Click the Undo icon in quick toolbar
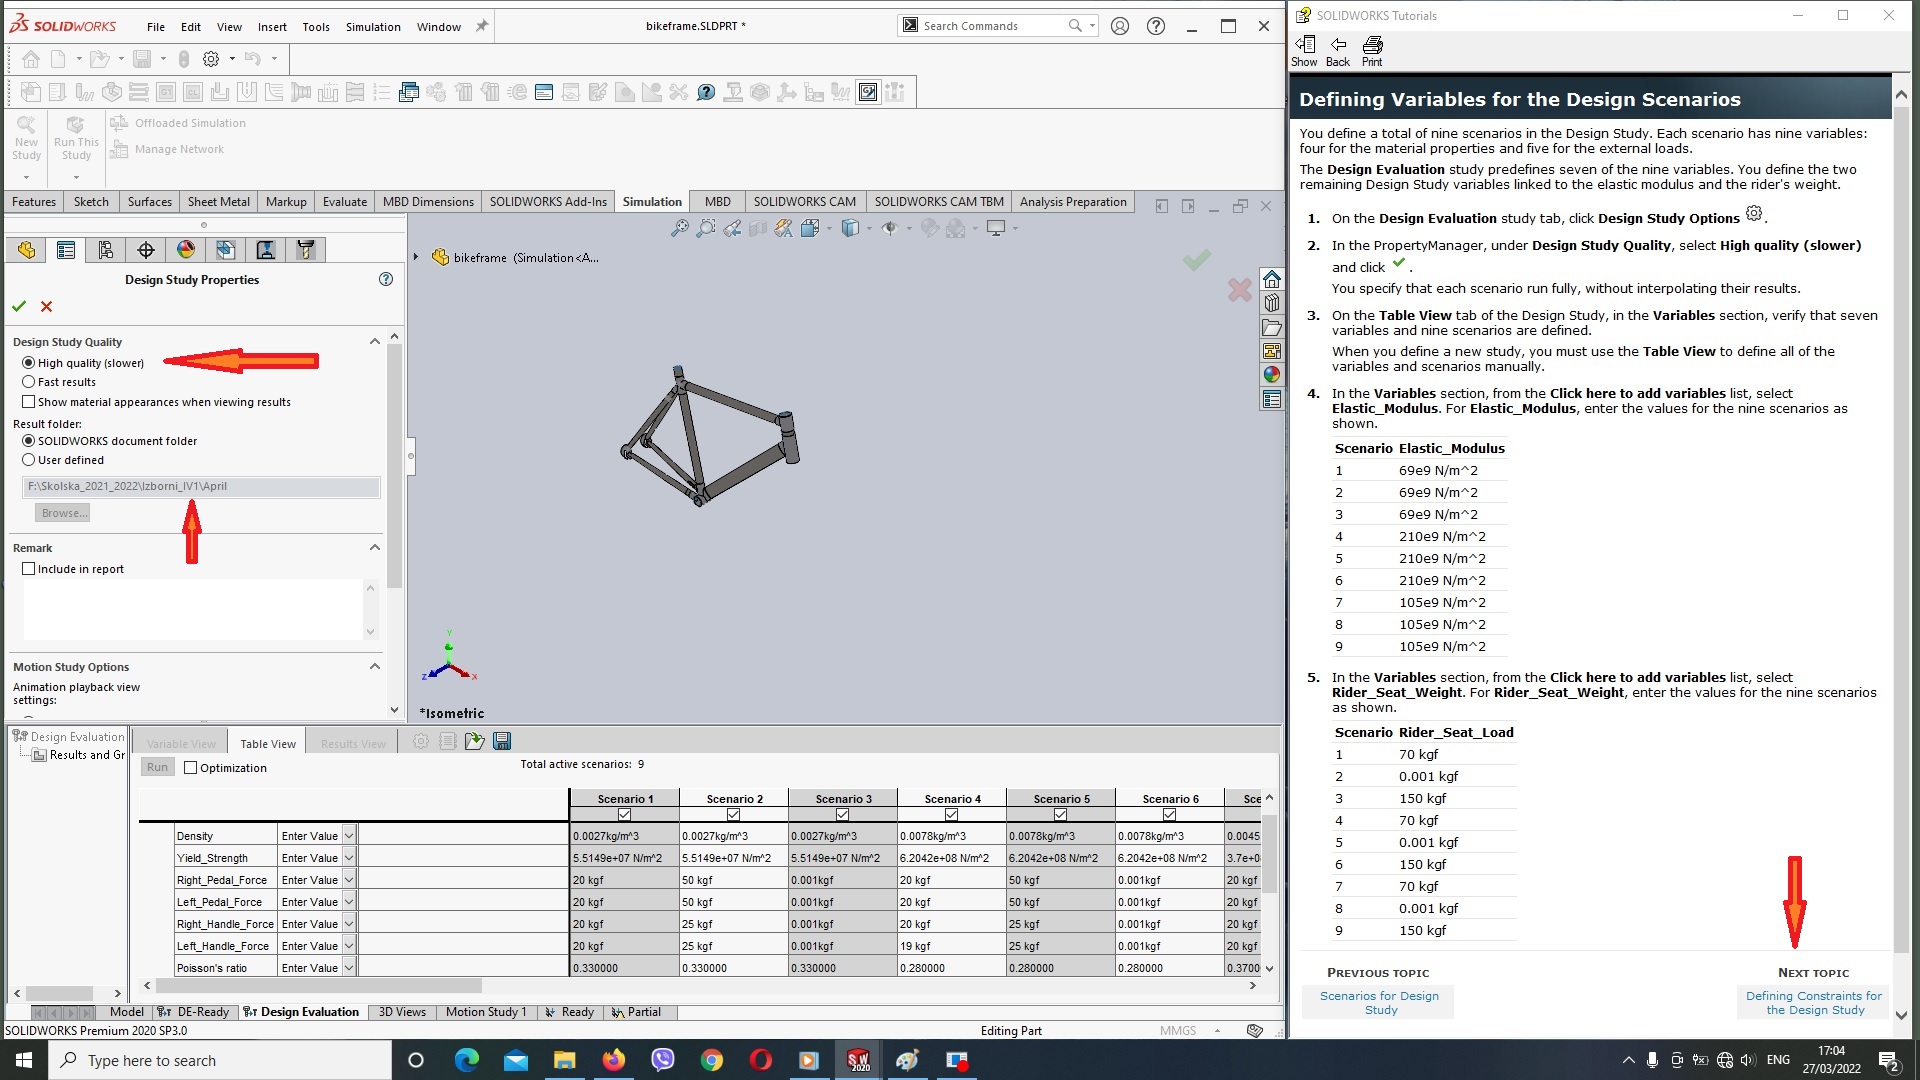The width and height of the screenshot is (1920, 1080). [252, 59]
